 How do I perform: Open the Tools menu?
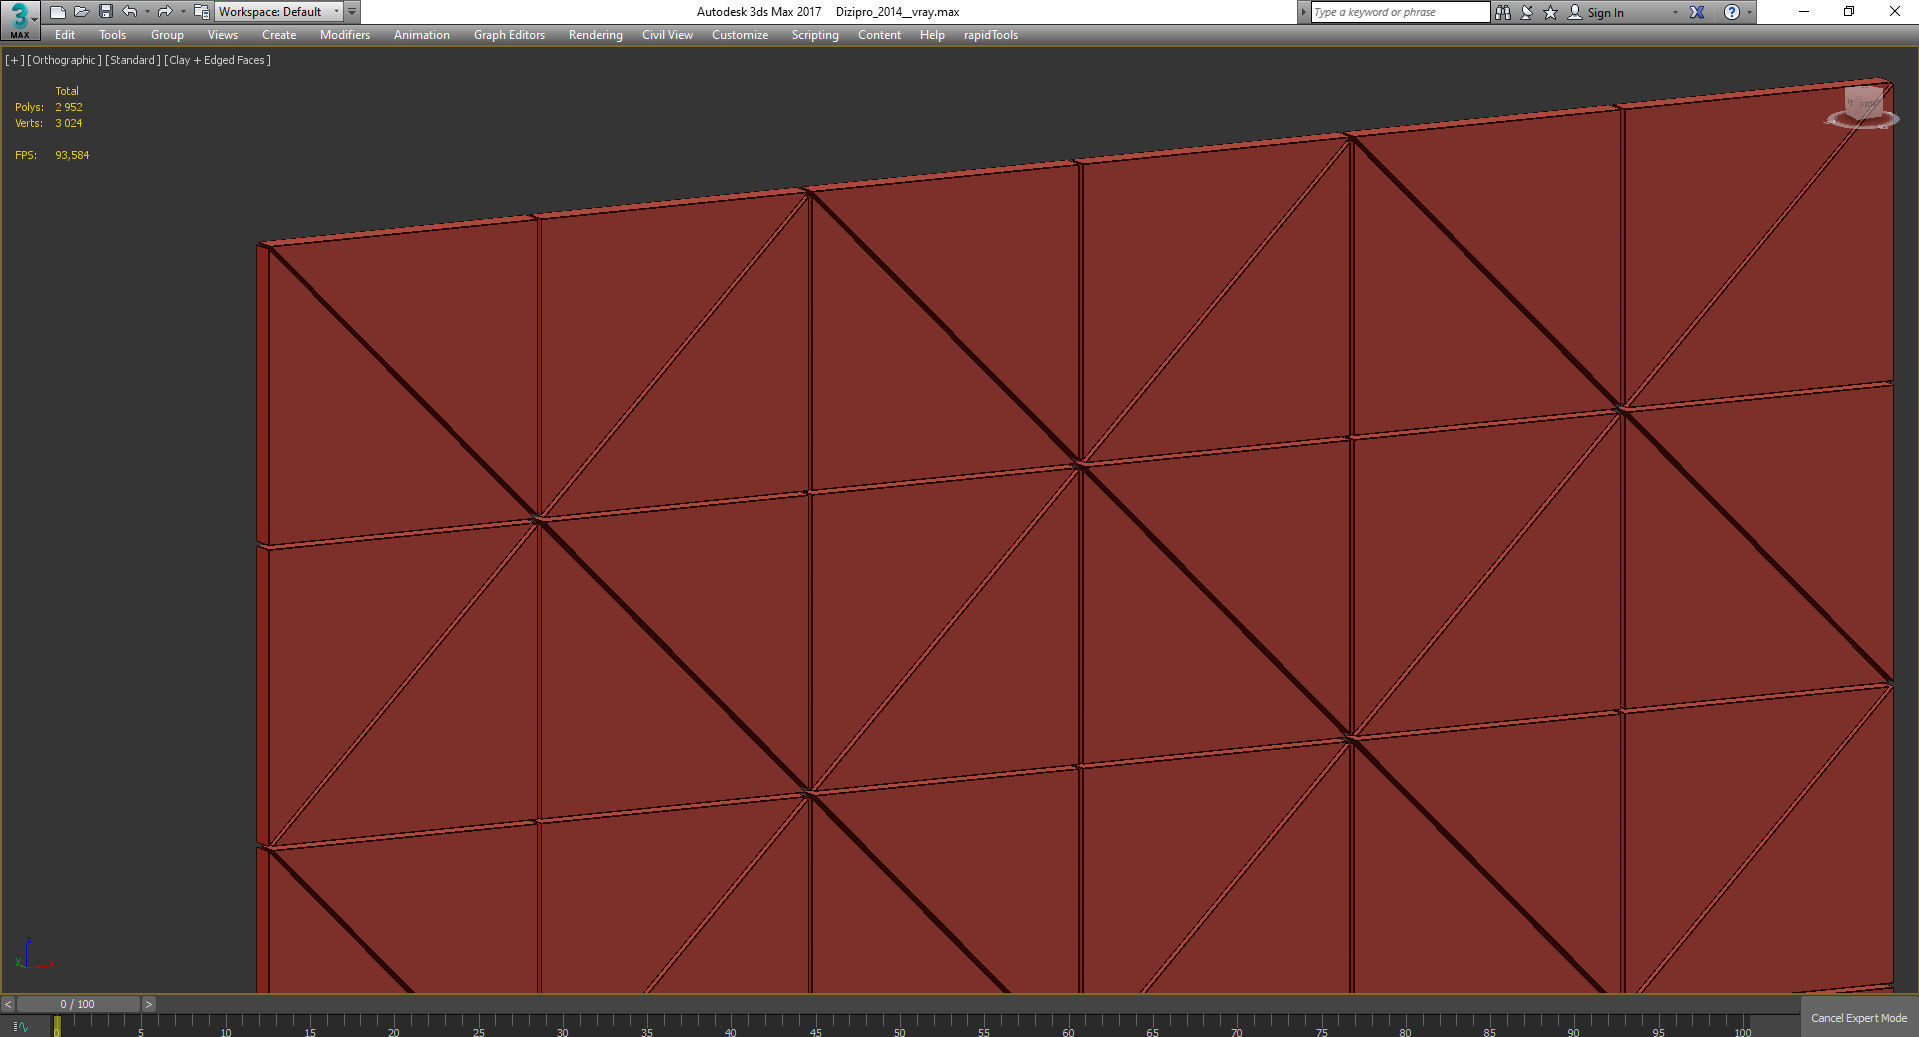(x=112, y=35)
